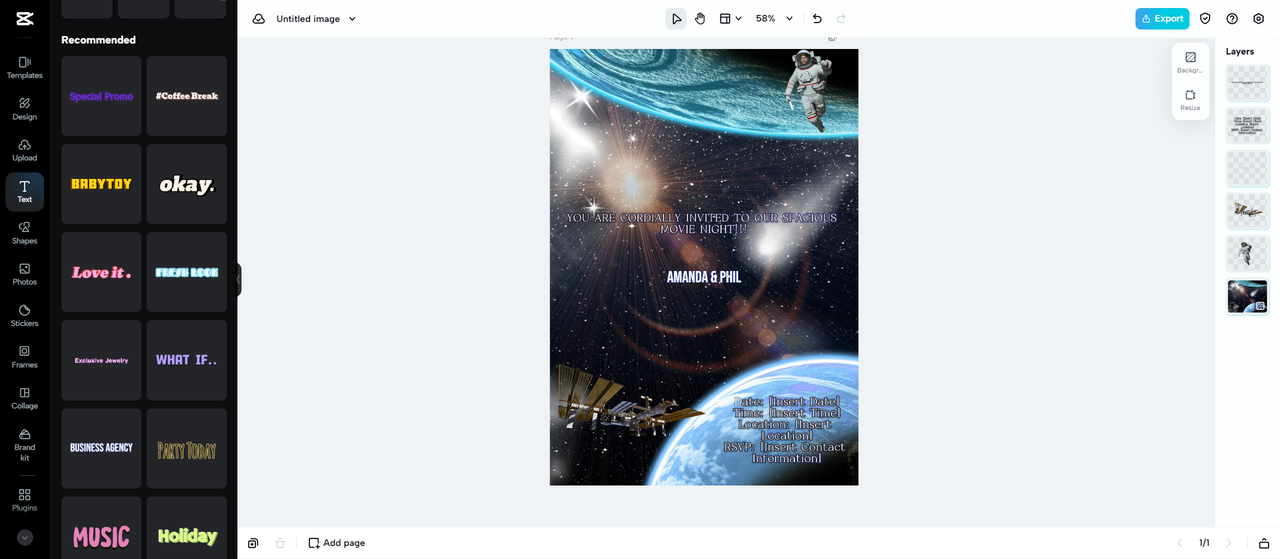
Task: Choose the PARTY TODAY text preset
Action: (187, 448)
